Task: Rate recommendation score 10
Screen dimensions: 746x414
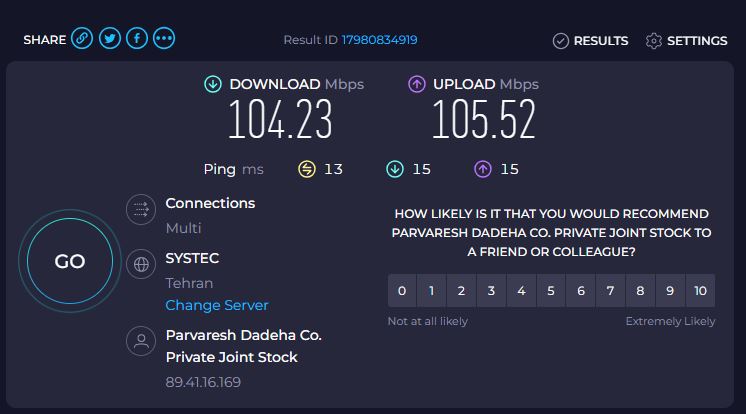Action: 700,291
